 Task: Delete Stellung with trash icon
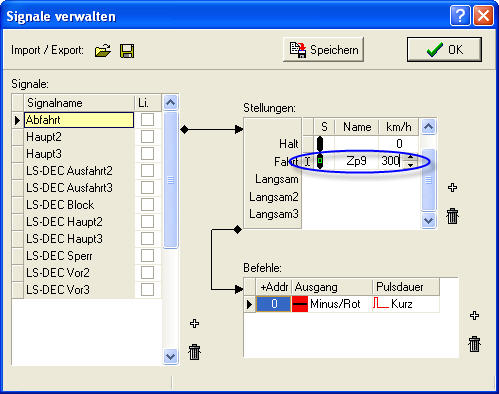point(452,216)
